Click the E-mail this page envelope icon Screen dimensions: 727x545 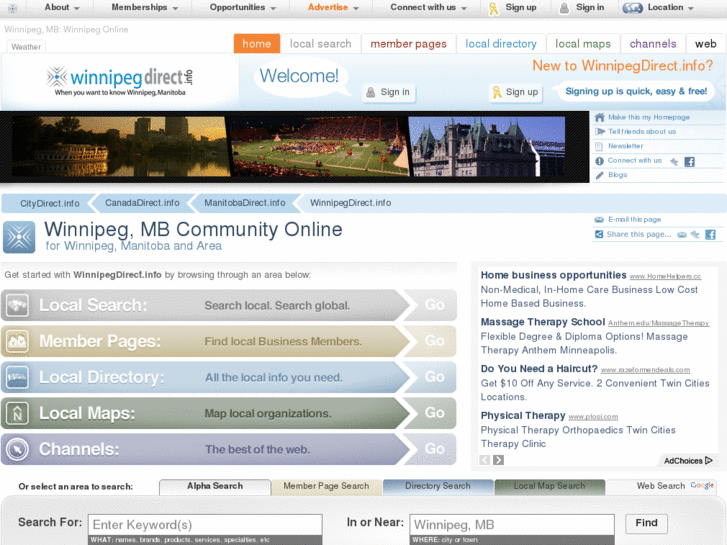point(599,220)
